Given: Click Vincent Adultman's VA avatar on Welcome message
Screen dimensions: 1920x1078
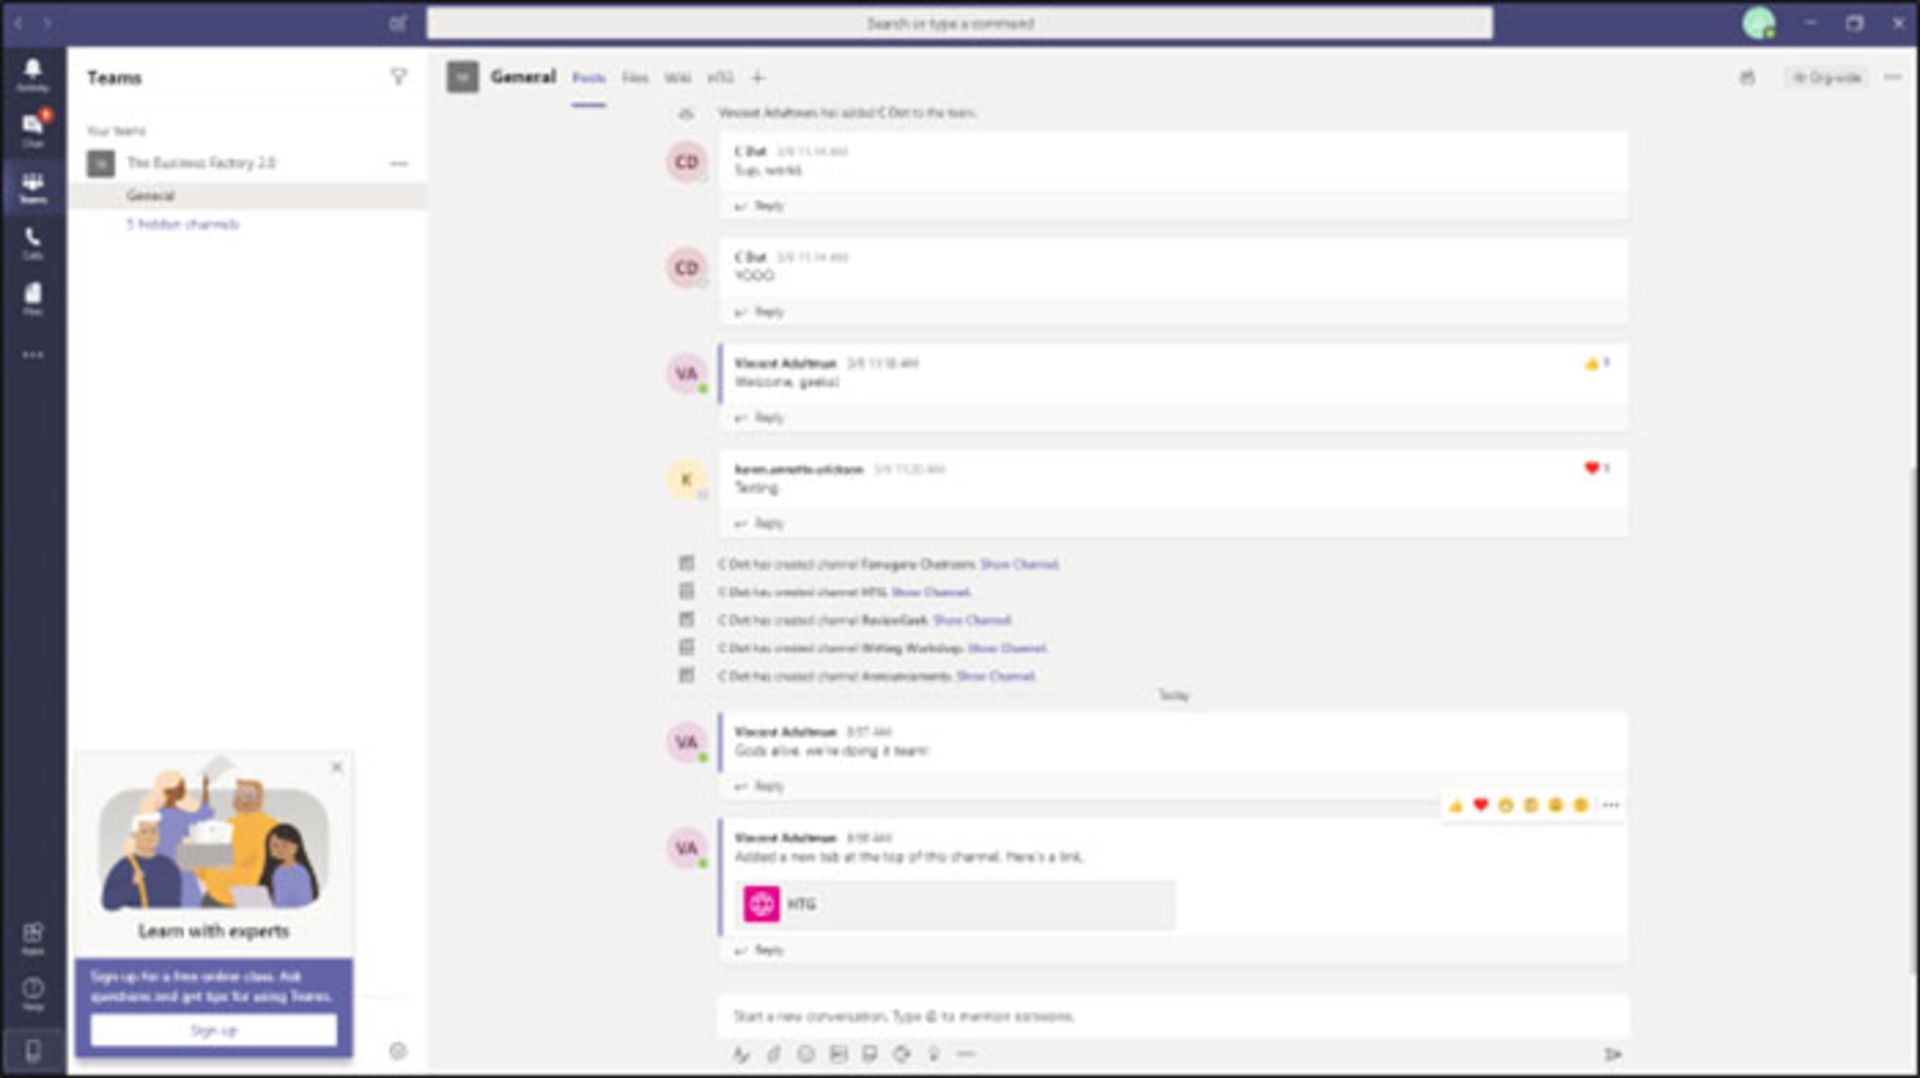Looking at the screenshot, I should (x=687, y=374).
